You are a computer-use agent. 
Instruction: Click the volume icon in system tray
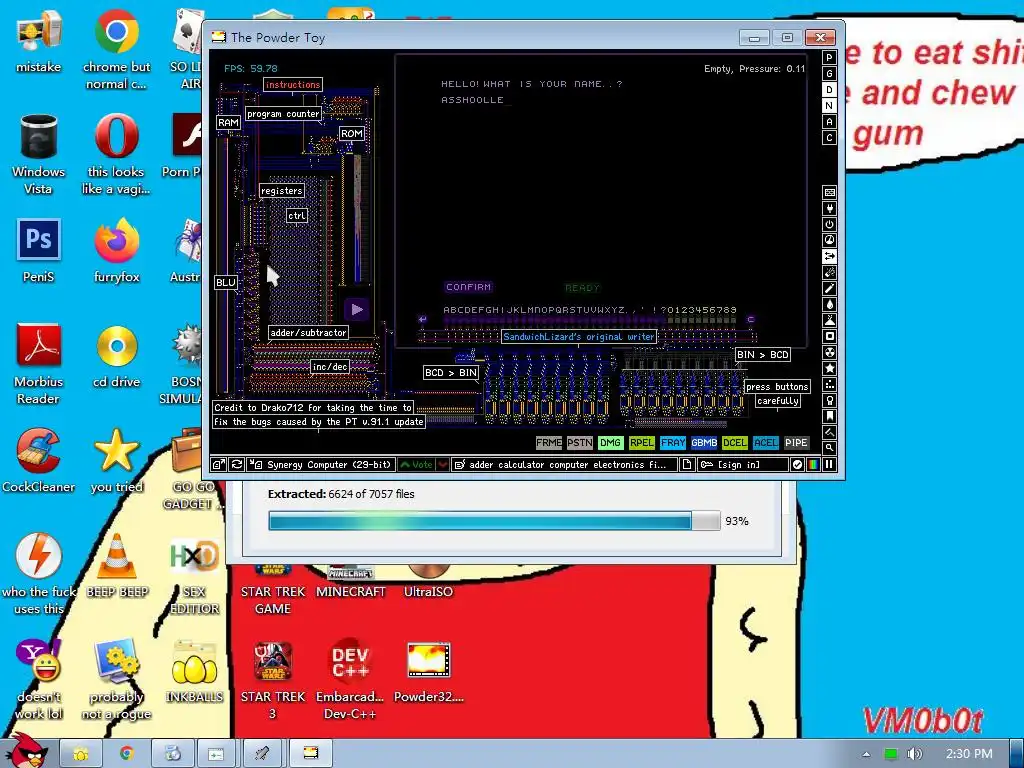[x=914, y=754]
